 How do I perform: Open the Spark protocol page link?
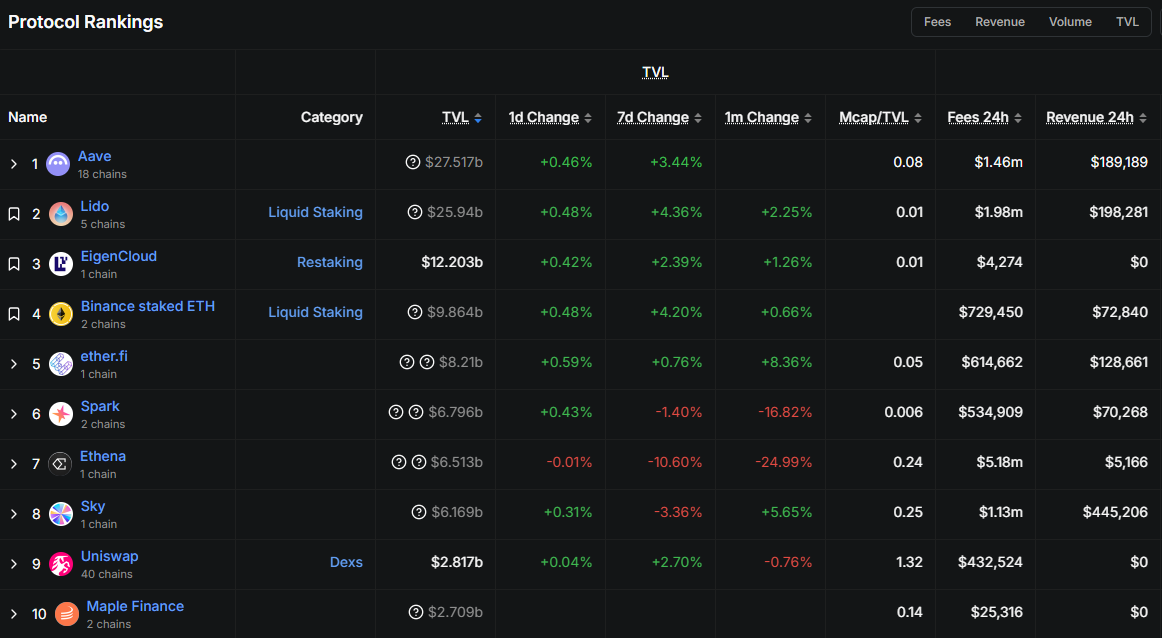[100, 406]
